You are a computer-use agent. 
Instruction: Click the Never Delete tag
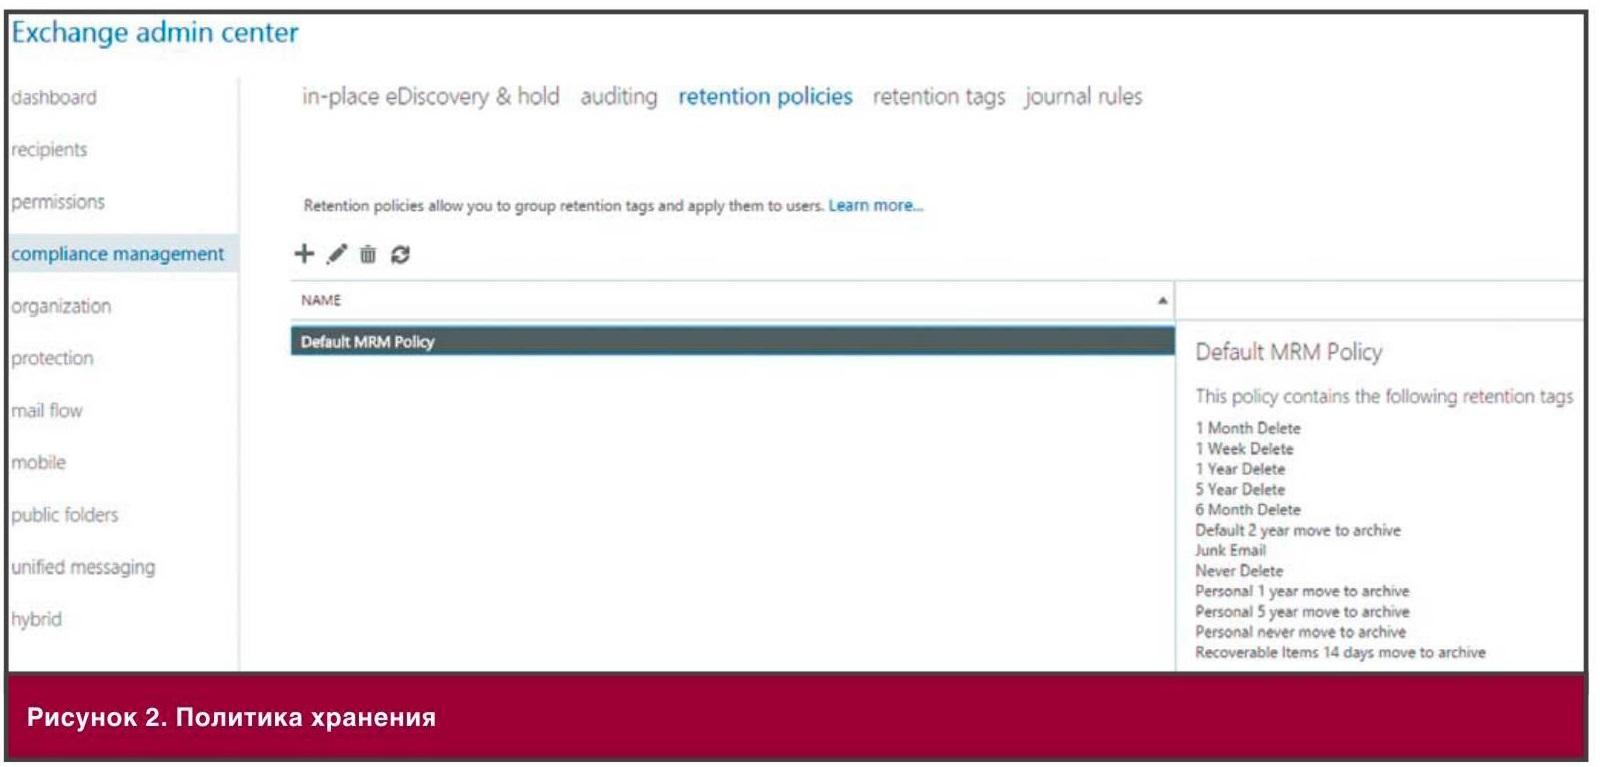[1239, 571]
